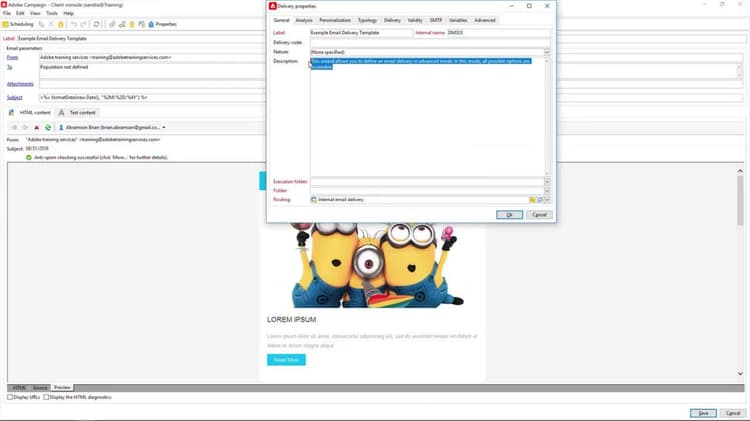
Task: Open the Subject link in Email parameters
Action: click(14, 98)
